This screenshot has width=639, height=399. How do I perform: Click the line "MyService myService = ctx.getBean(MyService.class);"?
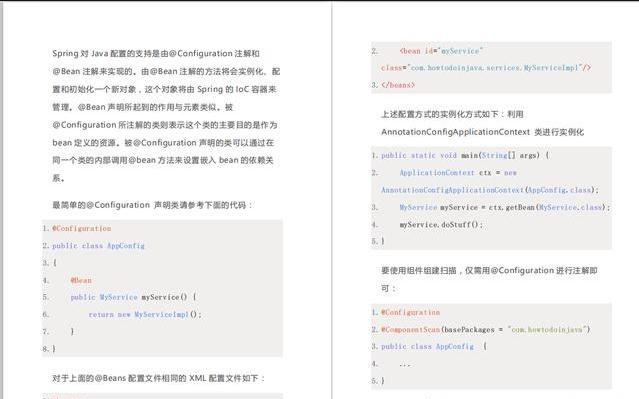click(505, 207)
